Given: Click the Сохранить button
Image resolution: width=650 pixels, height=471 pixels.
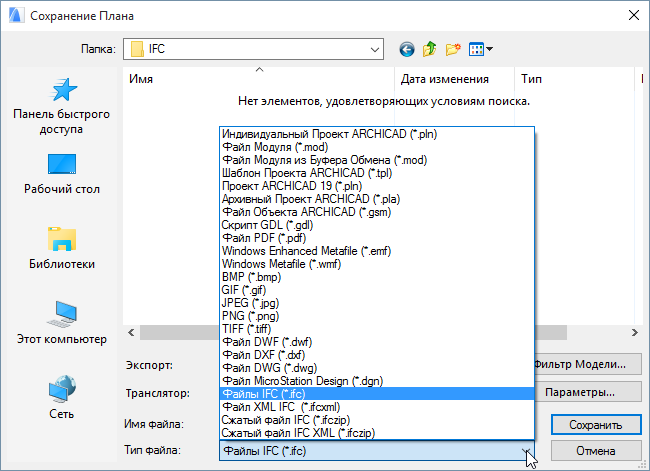Looking at the screenshot, I should pyautogui.click(x=596, y=425).
